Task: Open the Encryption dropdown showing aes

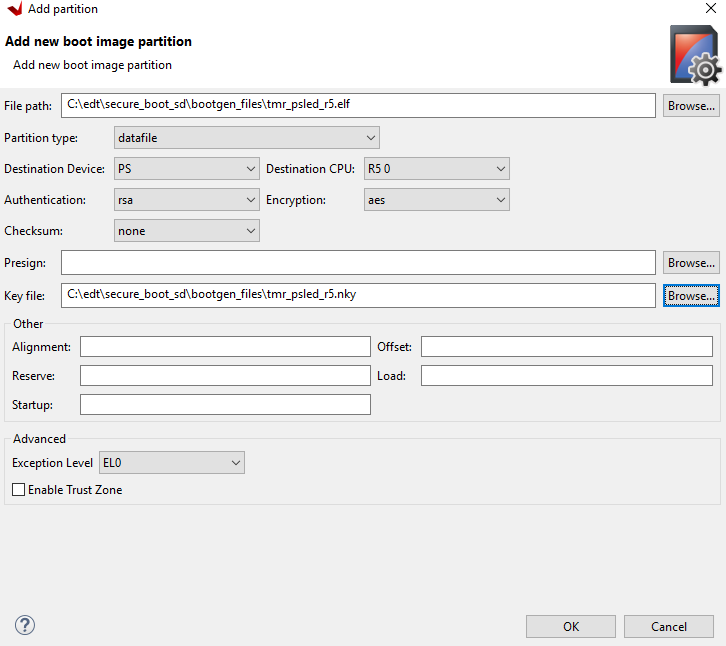Action: point(436,200)
